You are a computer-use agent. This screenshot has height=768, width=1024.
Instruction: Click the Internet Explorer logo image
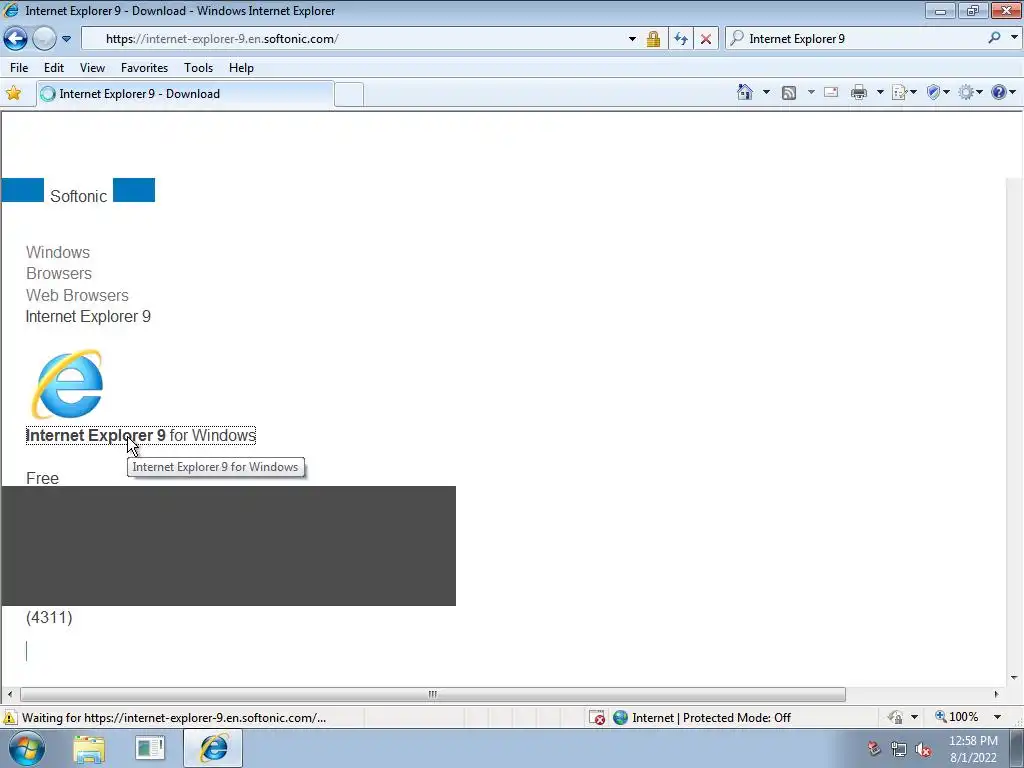pyautogui.click(x=67, y=384)
